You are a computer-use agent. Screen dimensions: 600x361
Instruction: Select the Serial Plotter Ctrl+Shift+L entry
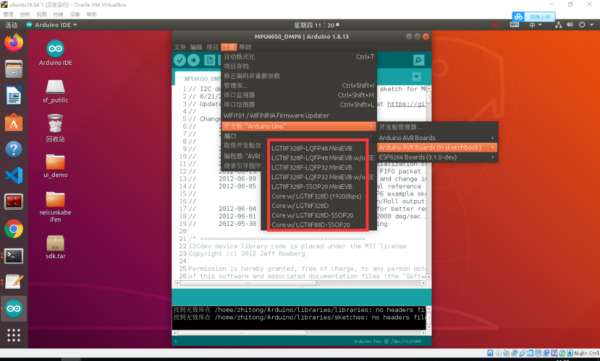pyautogui.click(x=299, y=105)
